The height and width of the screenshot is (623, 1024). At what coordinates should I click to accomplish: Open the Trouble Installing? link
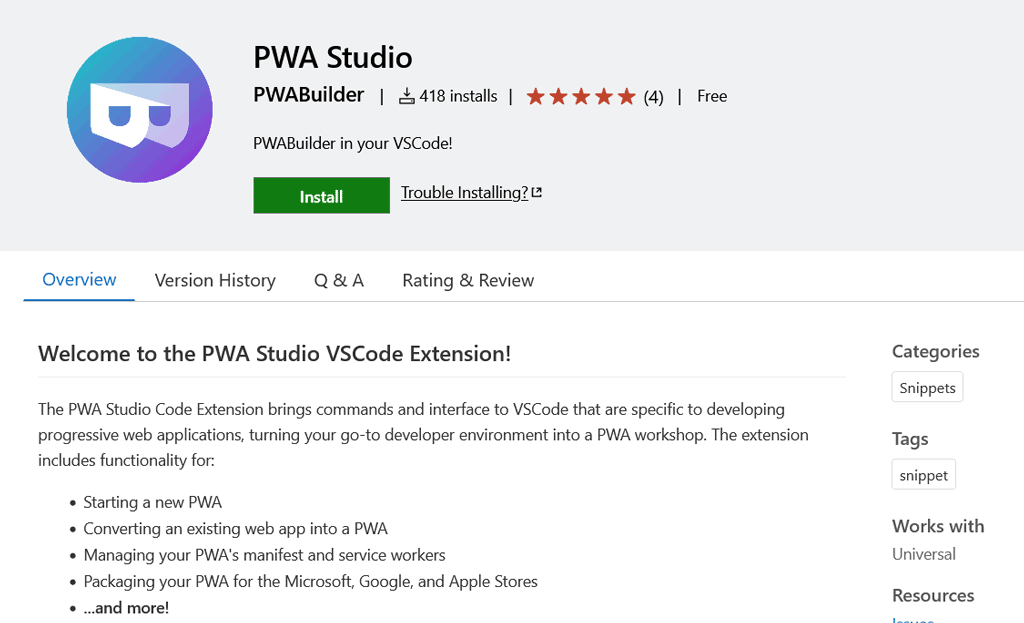[x=464, y=191]
